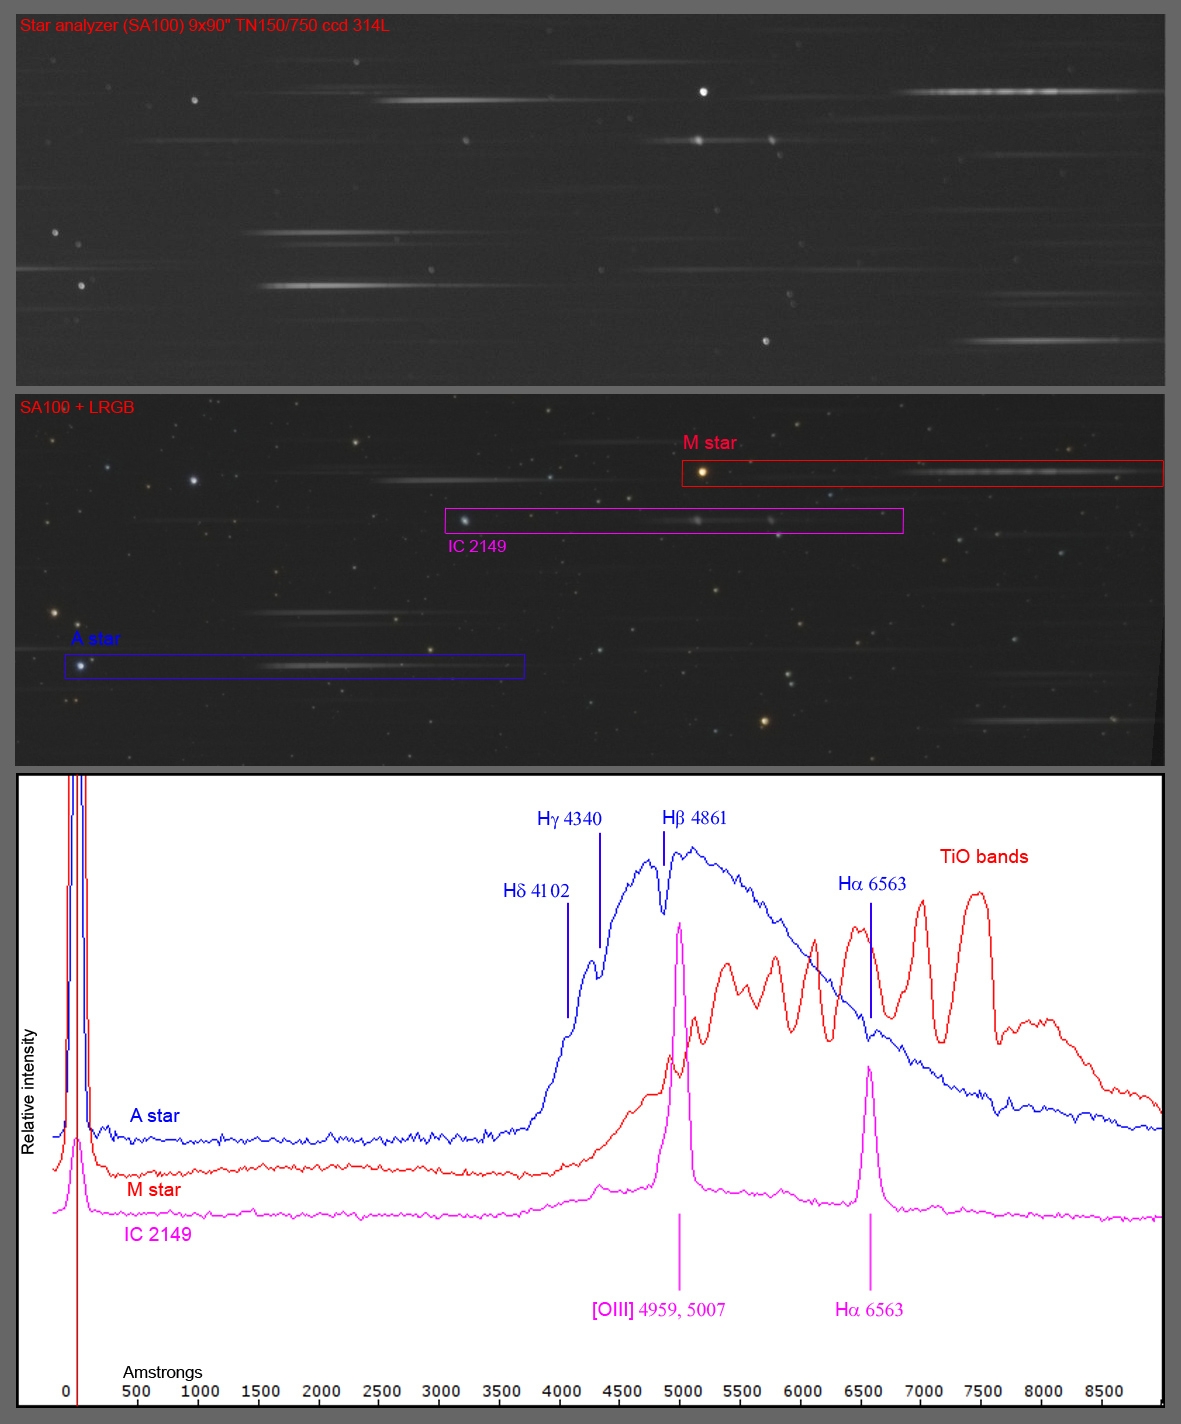Click the blue 'Hα 6563' label

872,884
